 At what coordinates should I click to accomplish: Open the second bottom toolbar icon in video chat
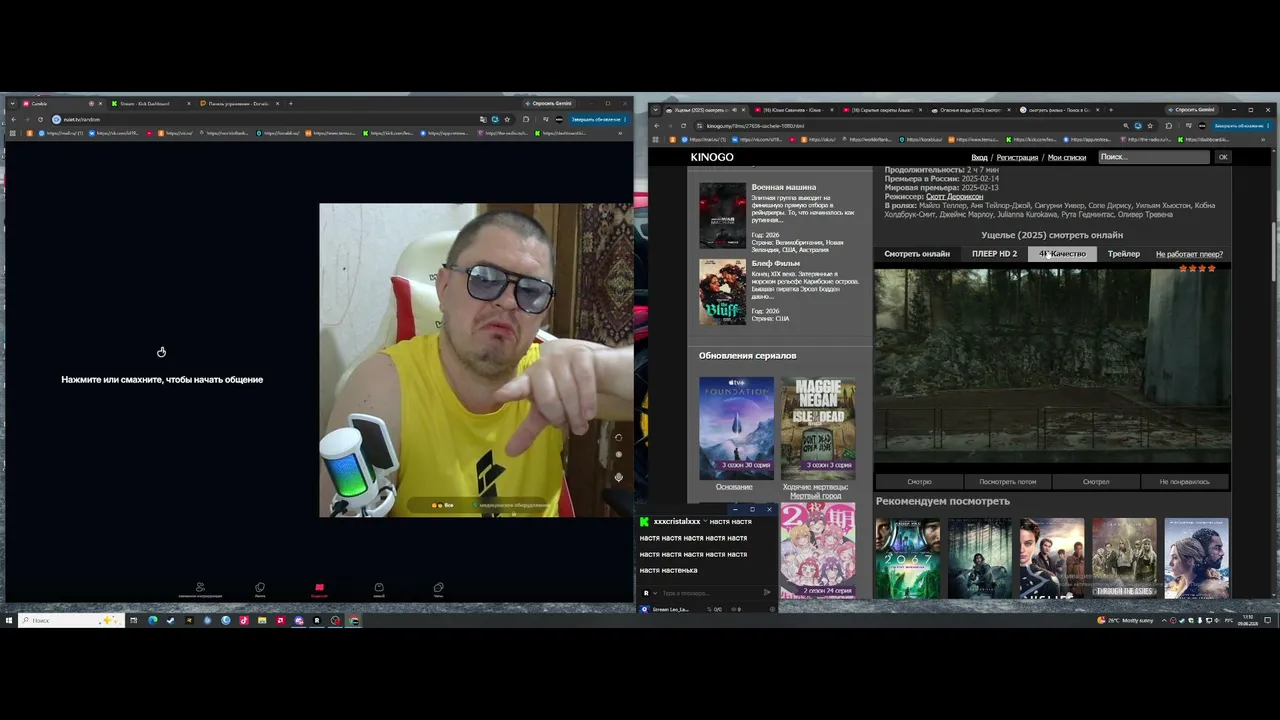coord(260,589)
